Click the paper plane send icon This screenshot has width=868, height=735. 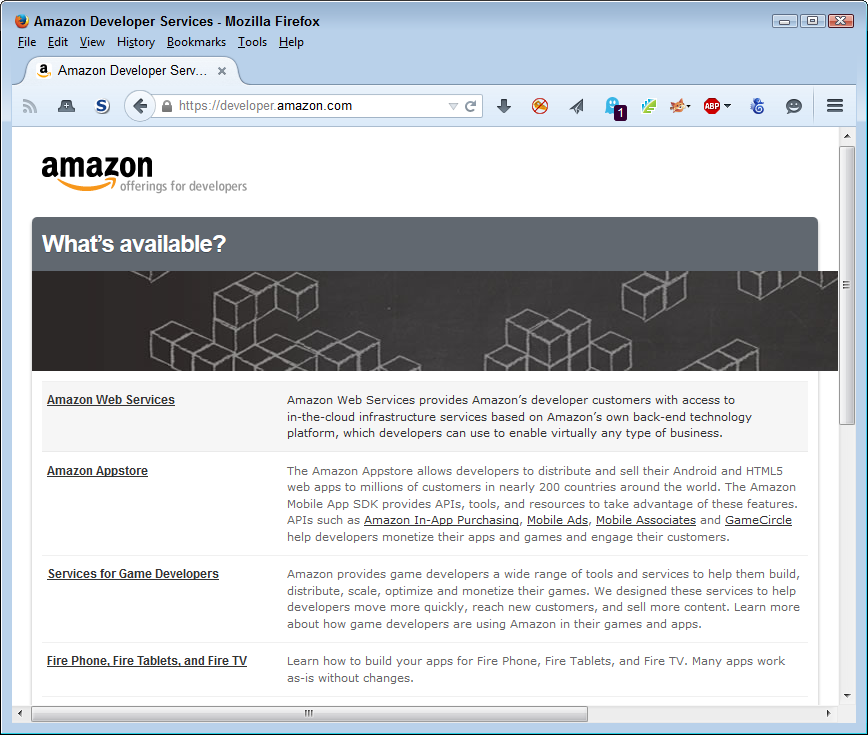(x=576, y=105)
